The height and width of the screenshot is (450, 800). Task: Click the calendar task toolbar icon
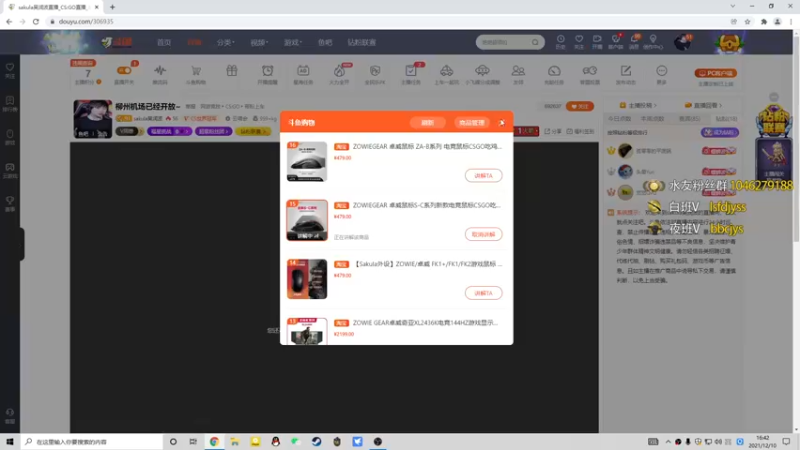pos(303,71)
